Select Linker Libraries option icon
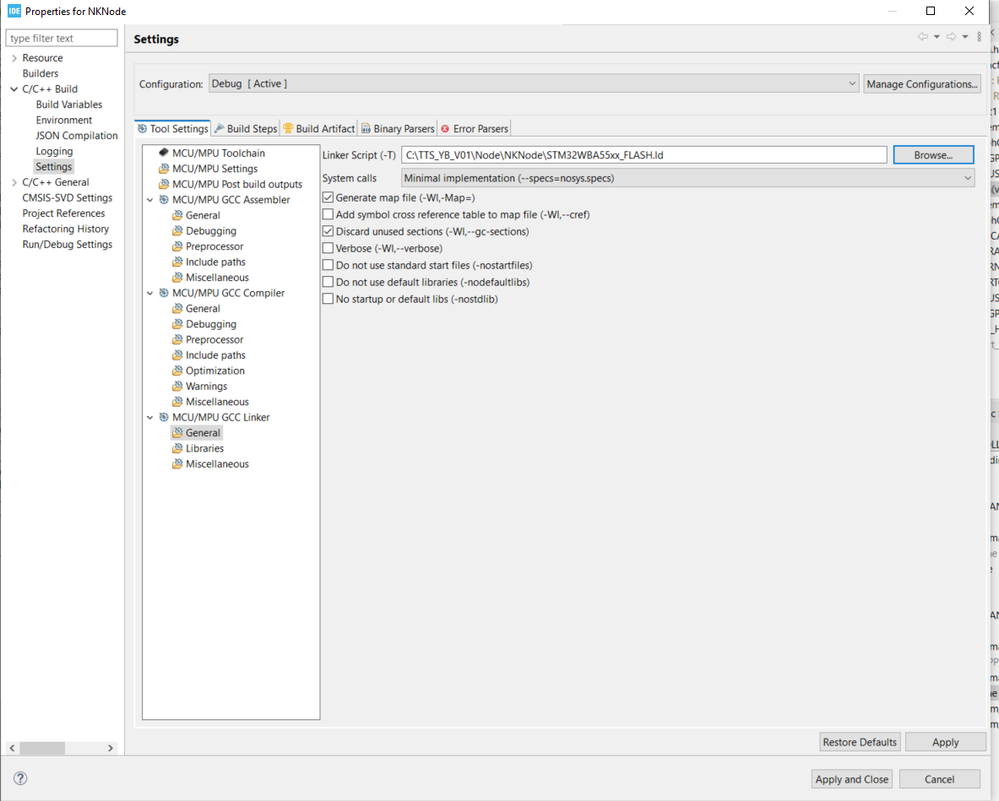This screenshot has width=999, height=801. coord(178,449)
